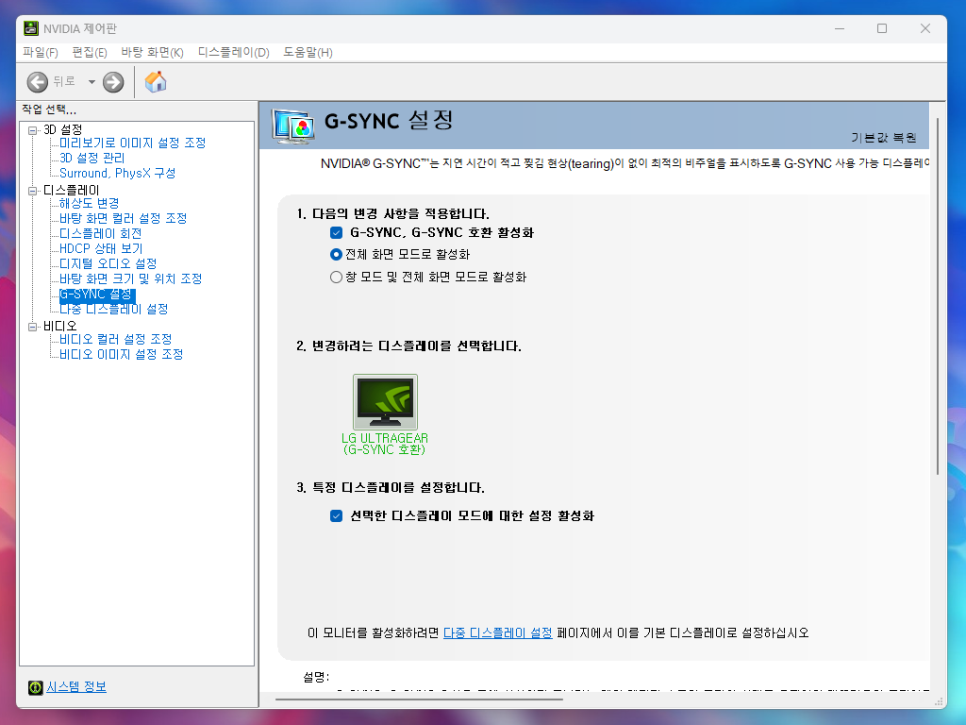Open 해상도 변경 page

pos(89,203)
